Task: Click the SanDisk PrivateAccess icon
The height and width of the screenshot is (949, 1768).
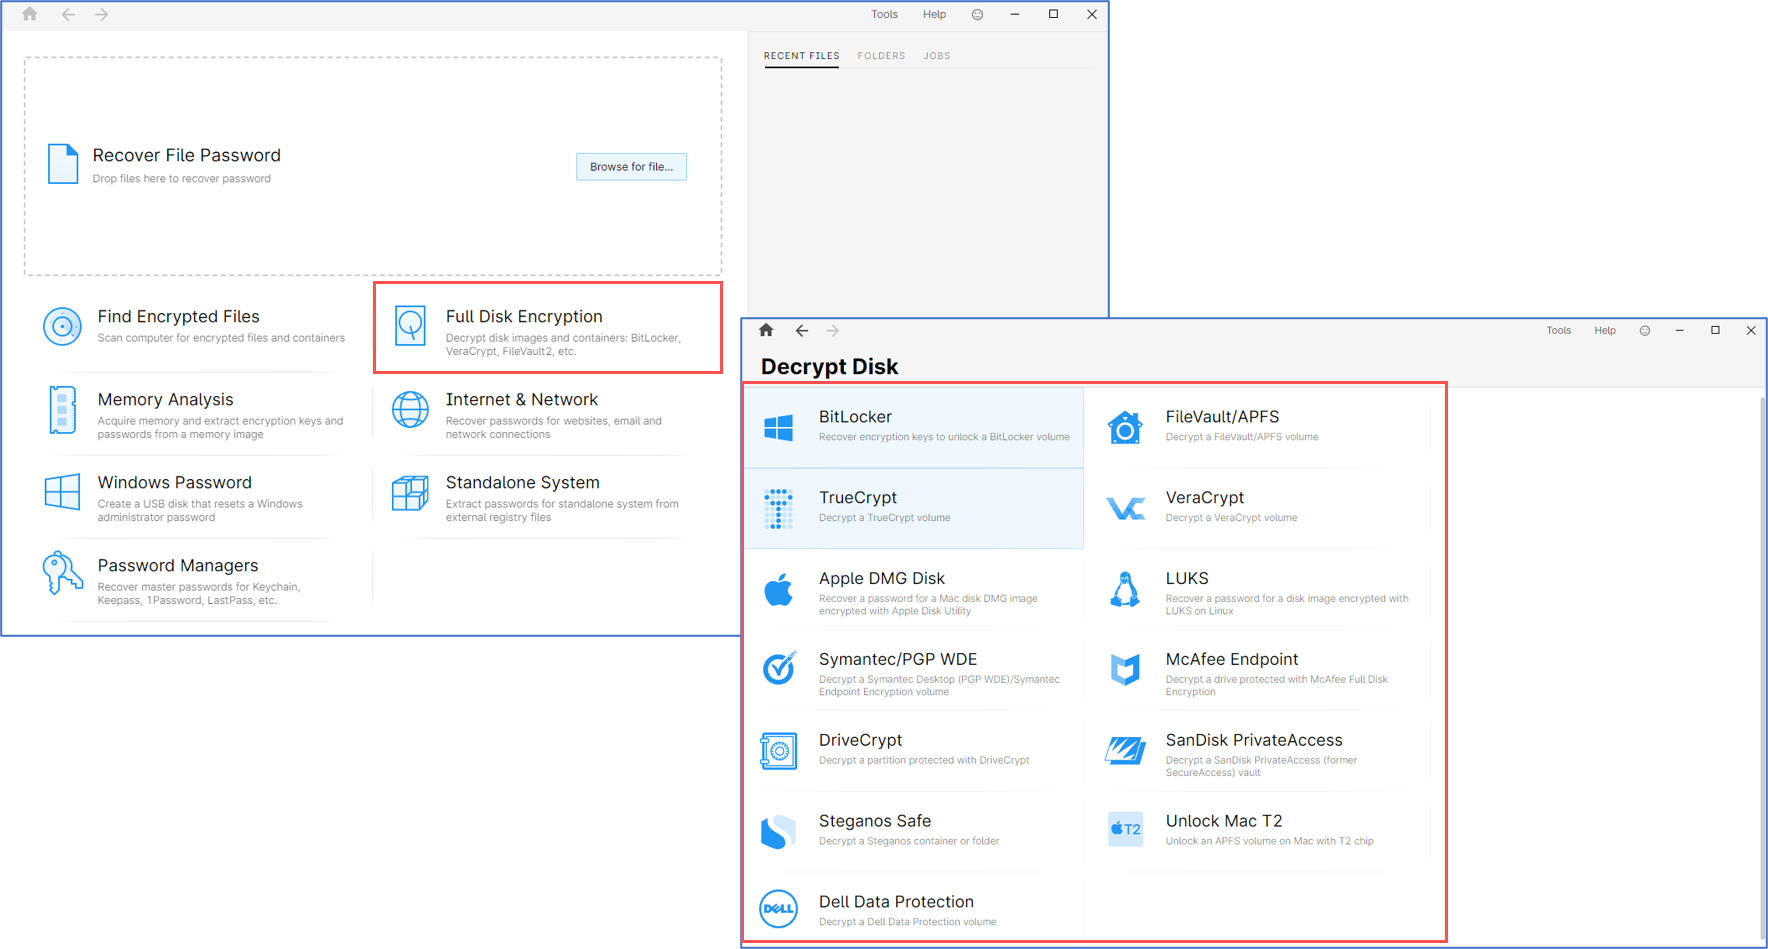Action: [1125, 750]
